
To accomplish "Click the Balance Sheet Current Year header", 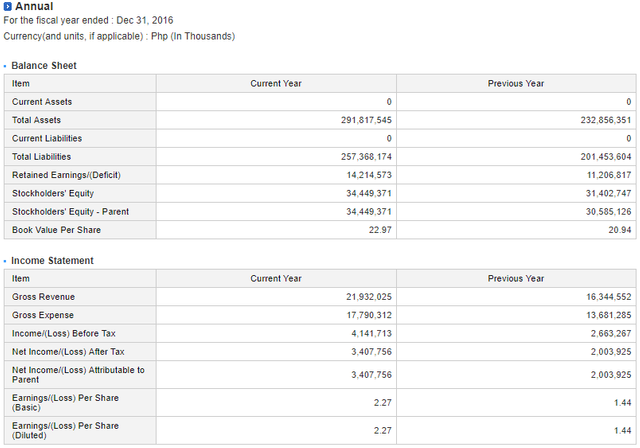I will 276,84.
